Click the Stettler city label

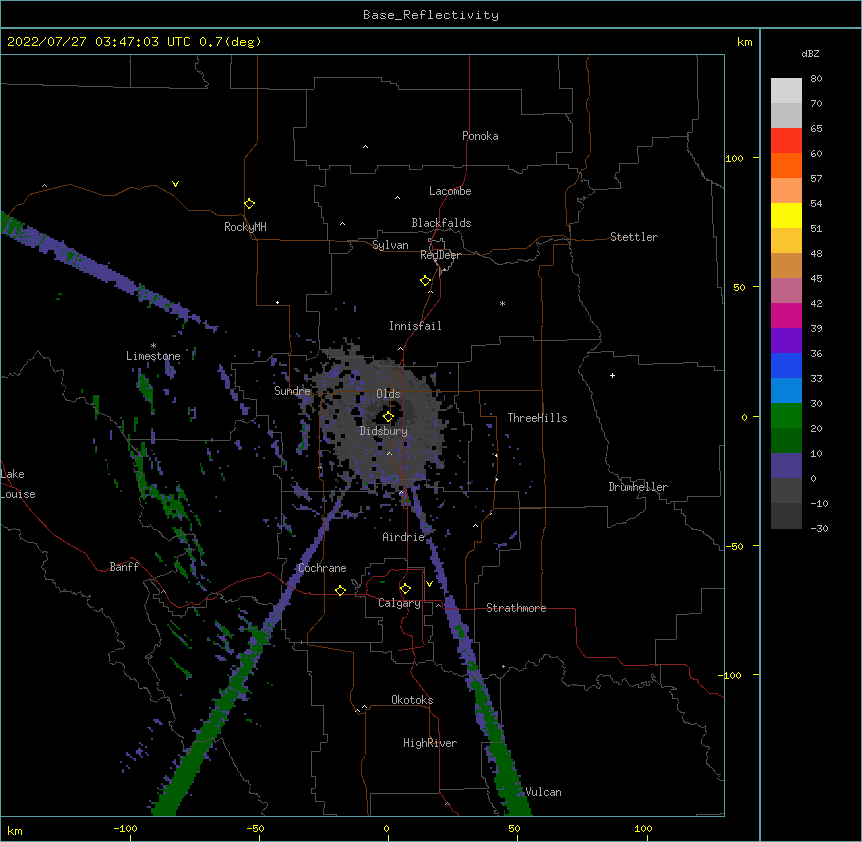click(634, 237)
